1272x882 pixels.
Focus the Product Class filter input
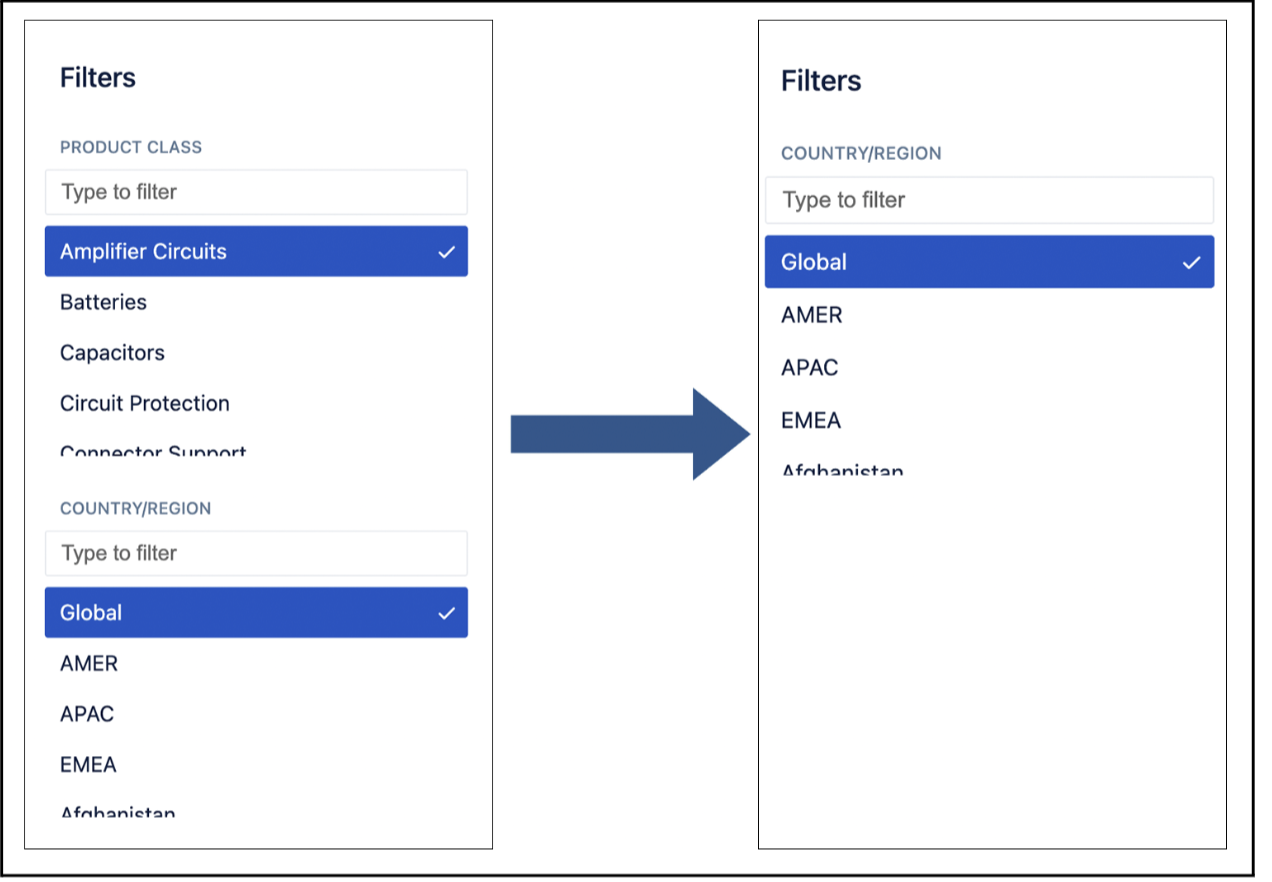pos(256,192)
